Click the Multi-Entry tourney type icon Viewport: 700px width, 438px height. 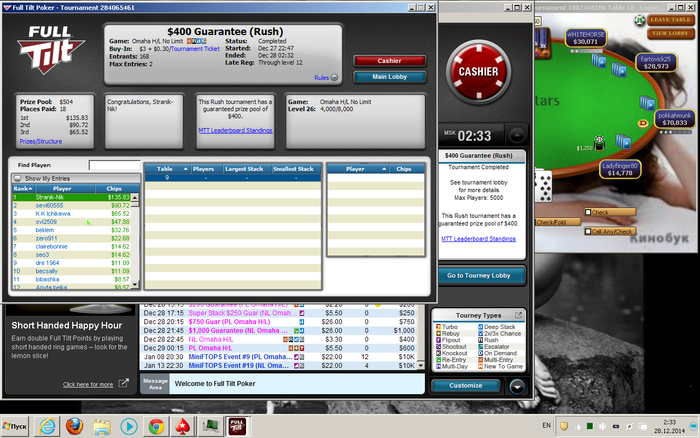[480, 360]
